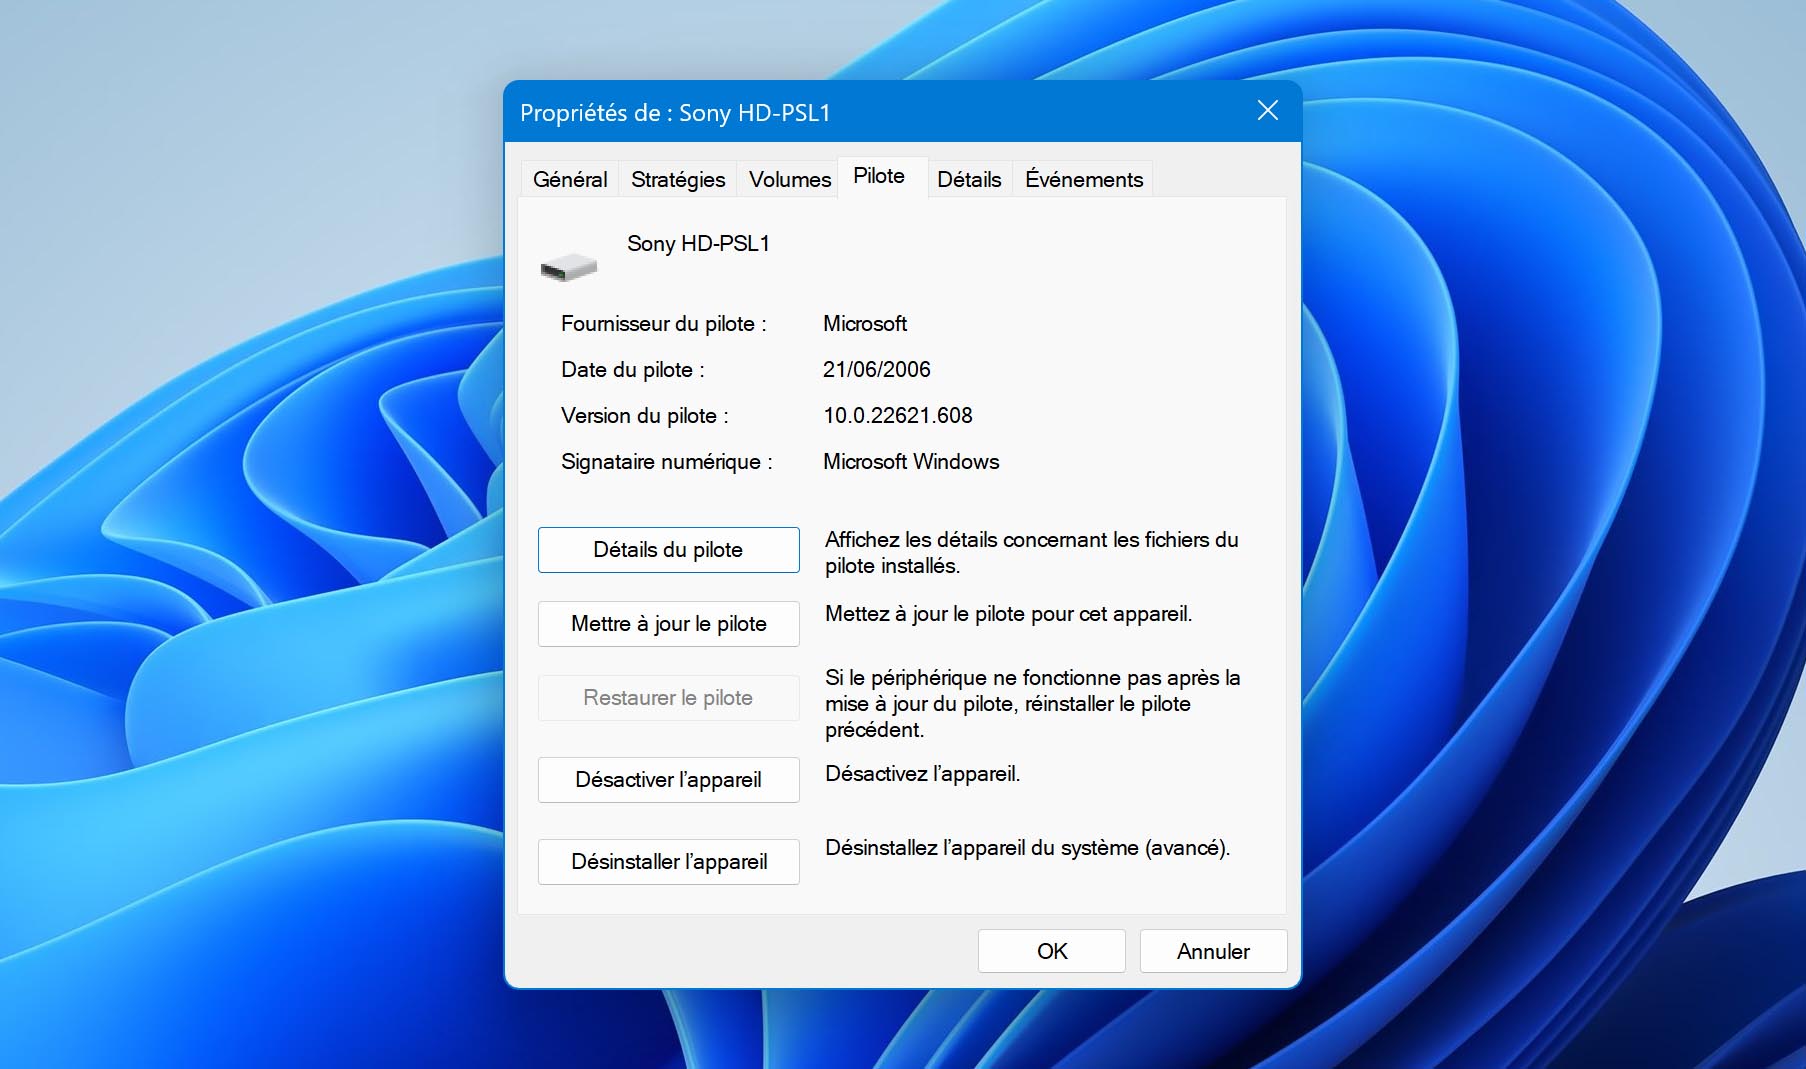Click the Version du pilote label
This screenshot has height=1069, width=1806.
(x=645, y=416)
